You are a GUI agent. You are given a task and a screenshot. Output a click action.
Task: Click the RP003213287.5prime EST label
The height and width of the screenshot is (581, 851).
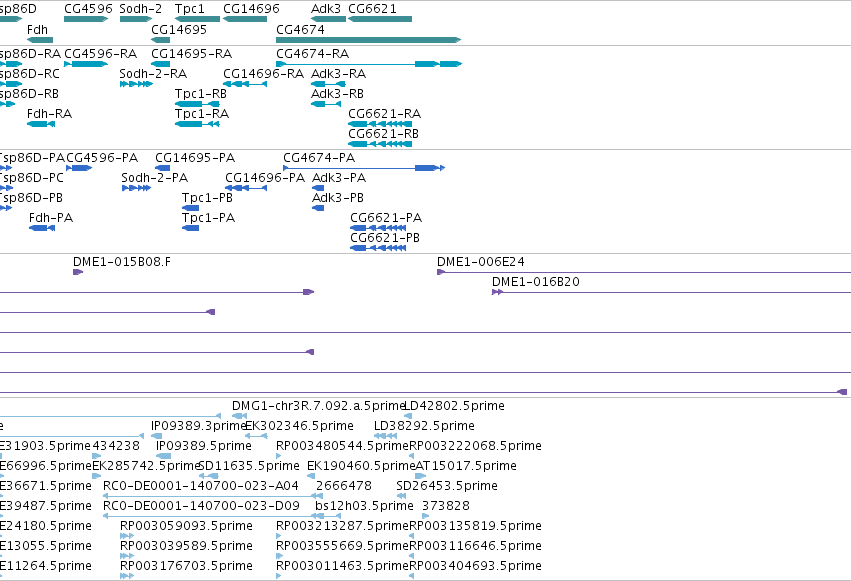(342, 526)
